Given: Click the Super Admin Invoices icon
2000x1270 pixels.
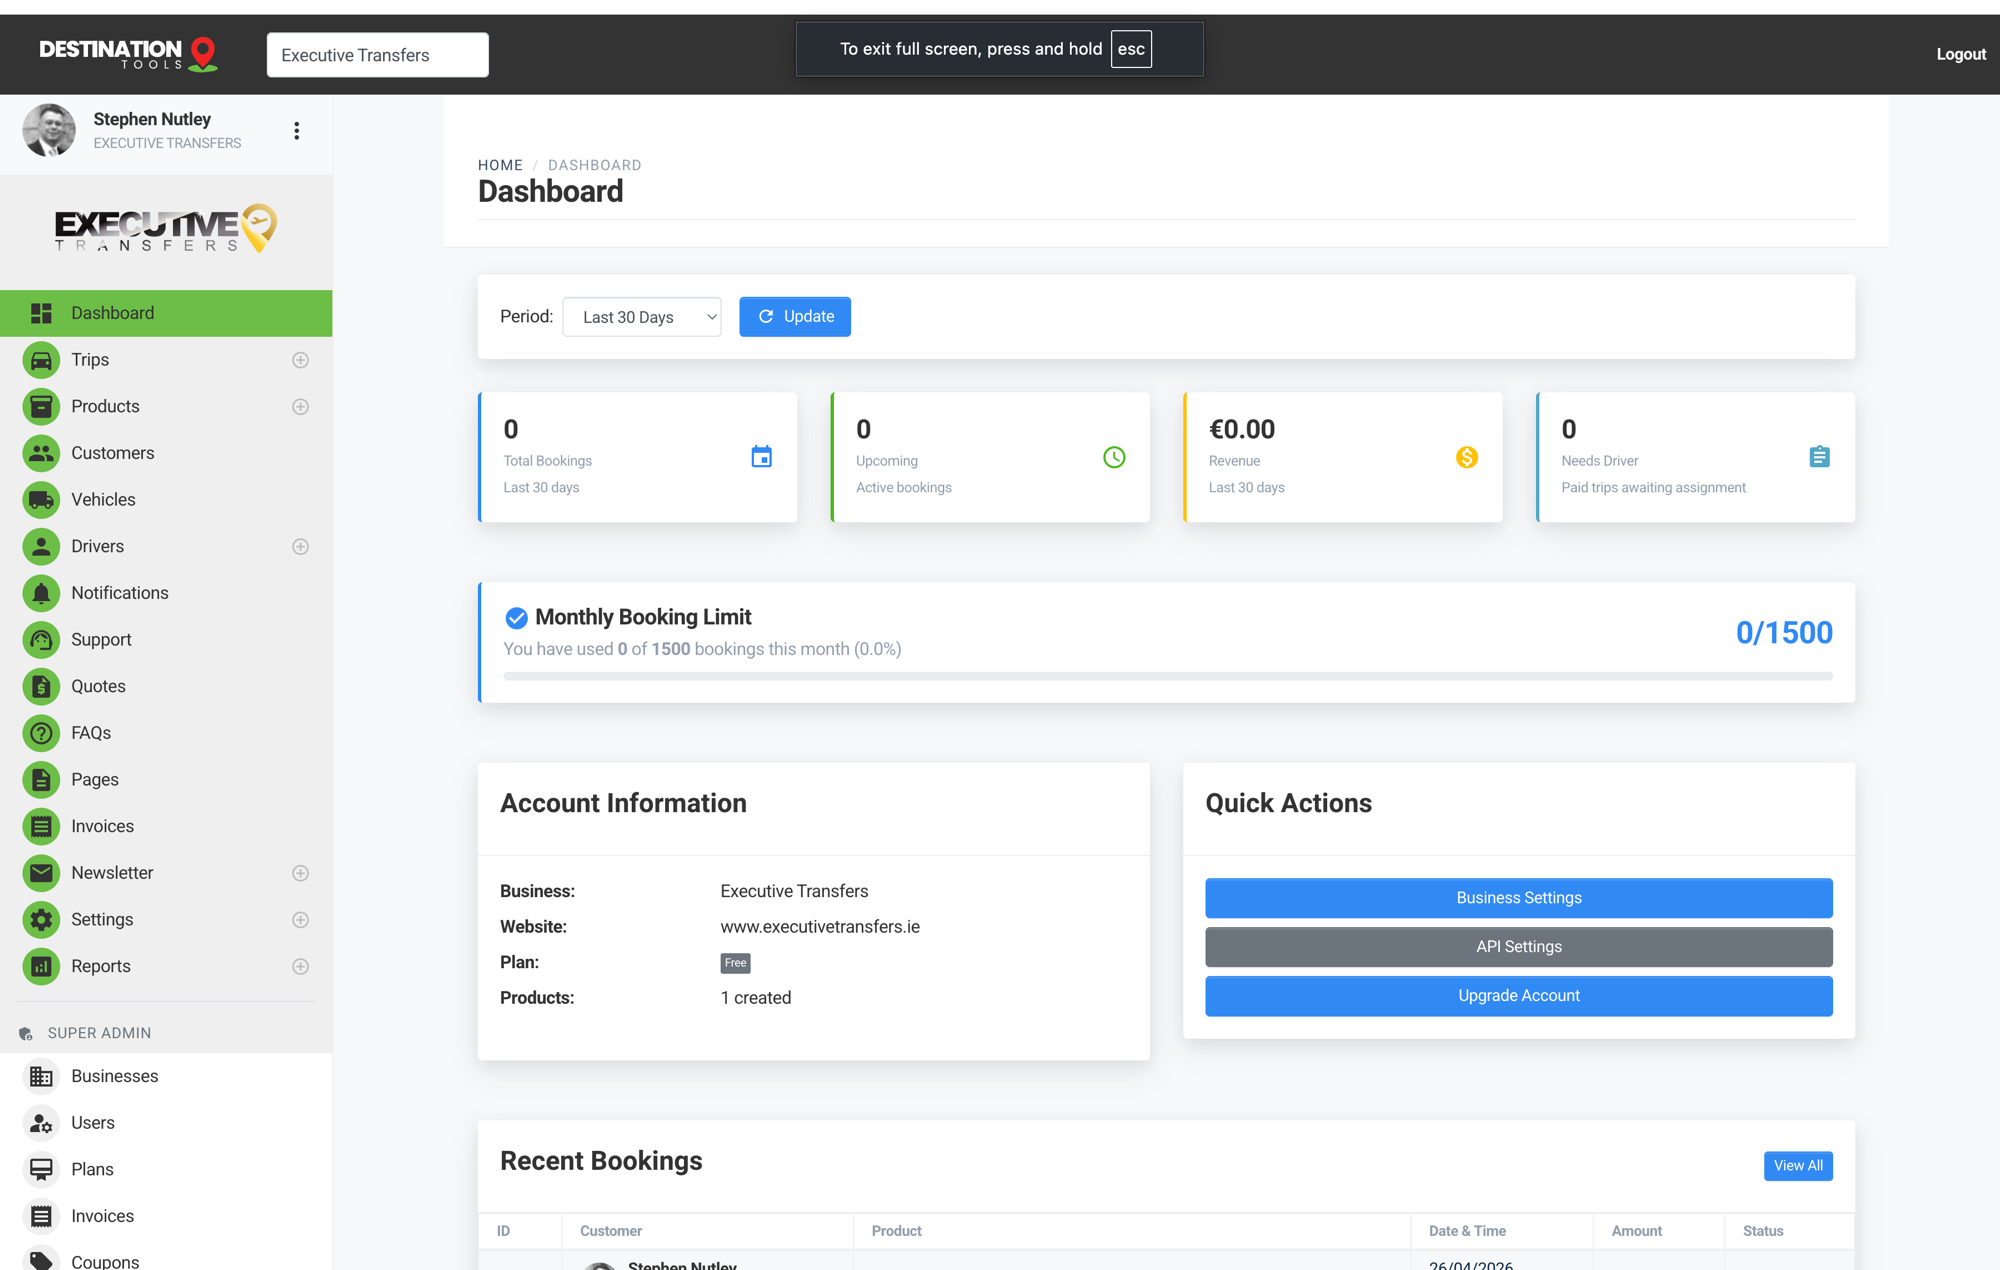Looking at the screenshot, I should 41,1217.
